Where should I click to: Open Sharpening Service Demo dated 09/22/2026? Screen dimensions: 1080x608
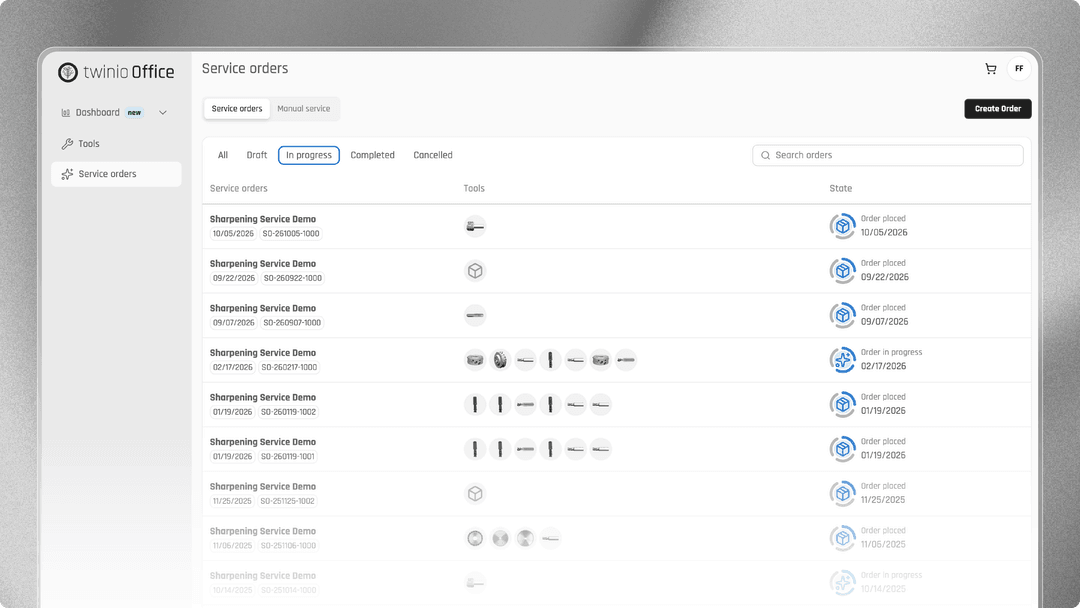[262, 264]
